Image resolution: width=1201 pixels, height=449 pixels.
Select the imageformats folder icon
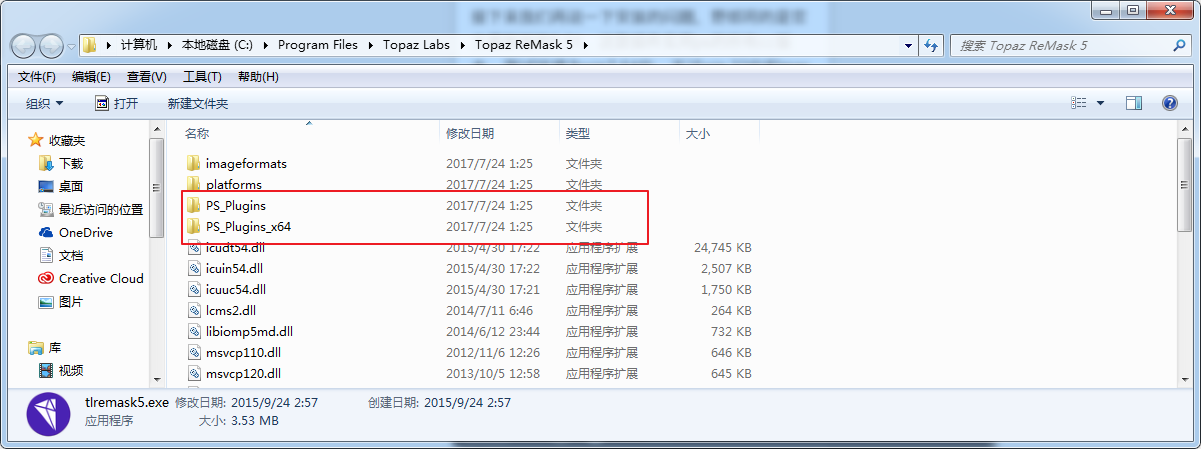[x=194, y=163]
